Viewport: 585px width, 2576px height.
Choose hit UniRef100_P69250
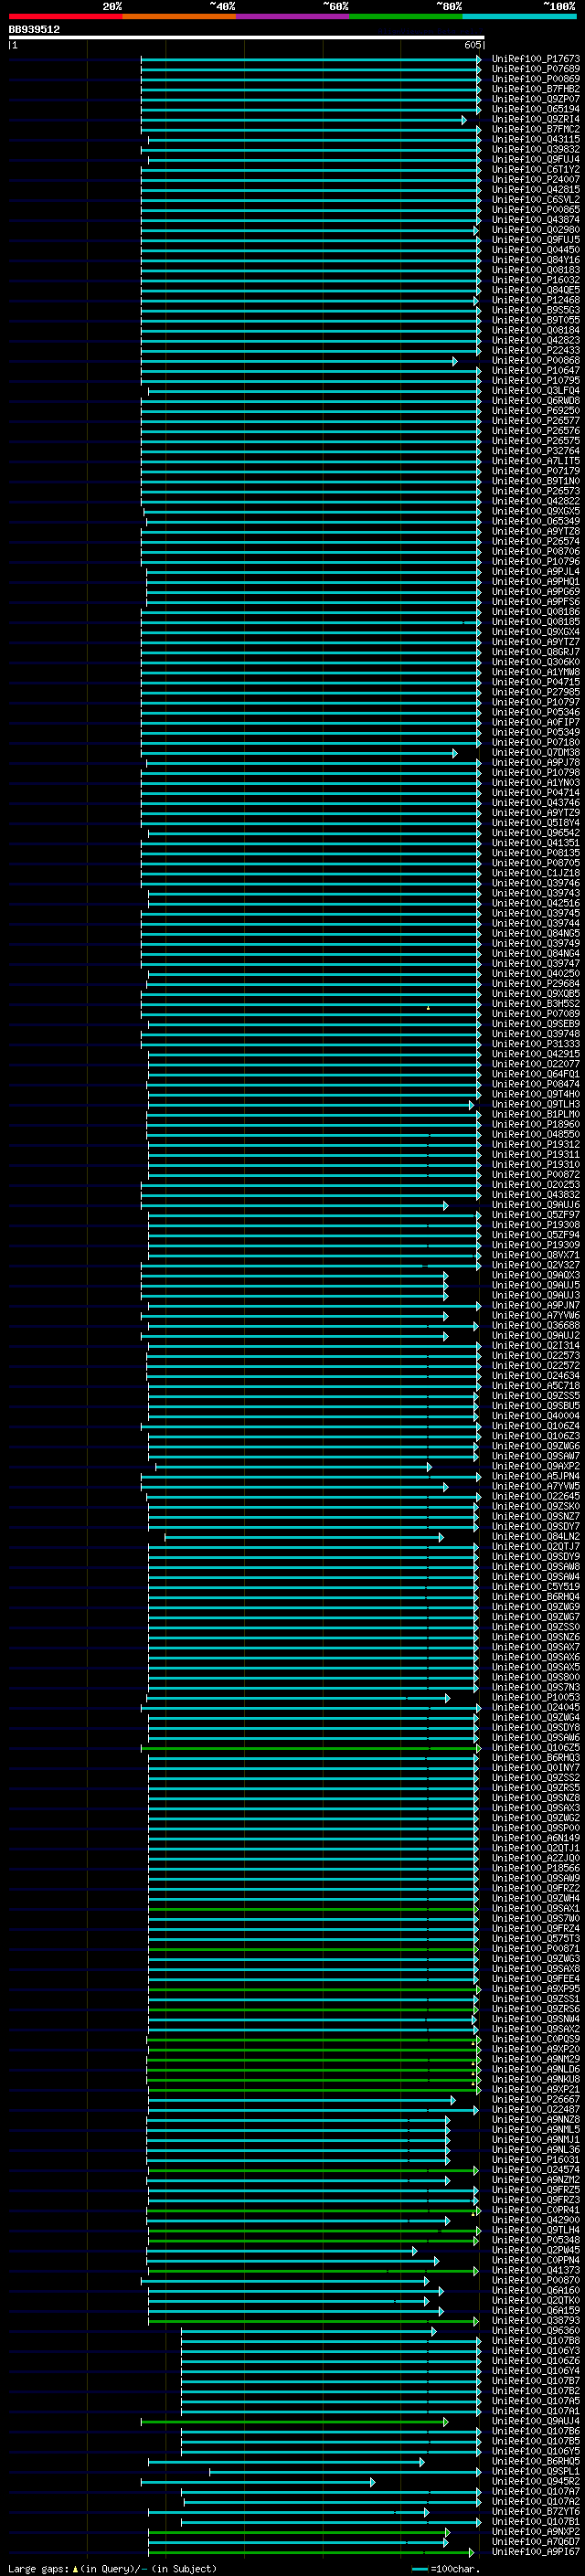(x=535, y=411)
